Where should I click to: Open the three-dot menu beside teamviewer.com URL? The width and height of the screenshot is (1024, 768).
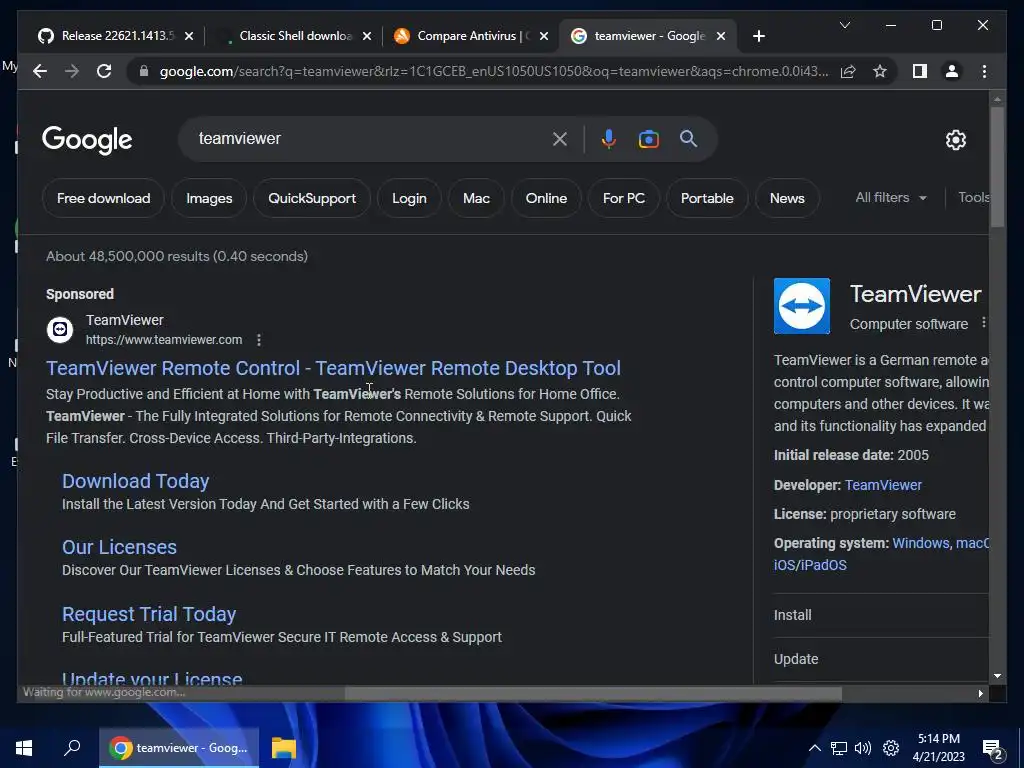259,340
